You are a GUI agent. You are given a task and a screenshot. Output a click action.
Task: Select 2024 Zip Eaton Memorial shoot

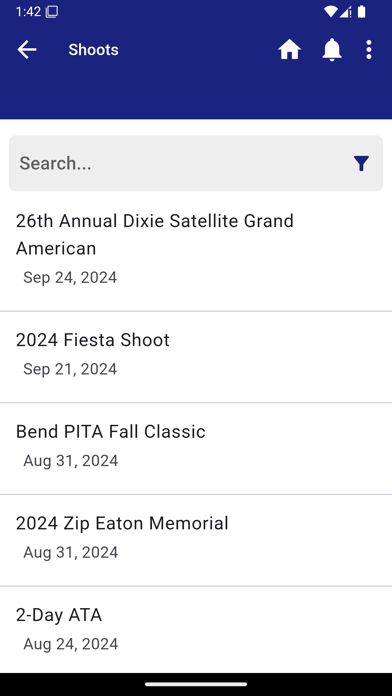click(x=196, y=540)
